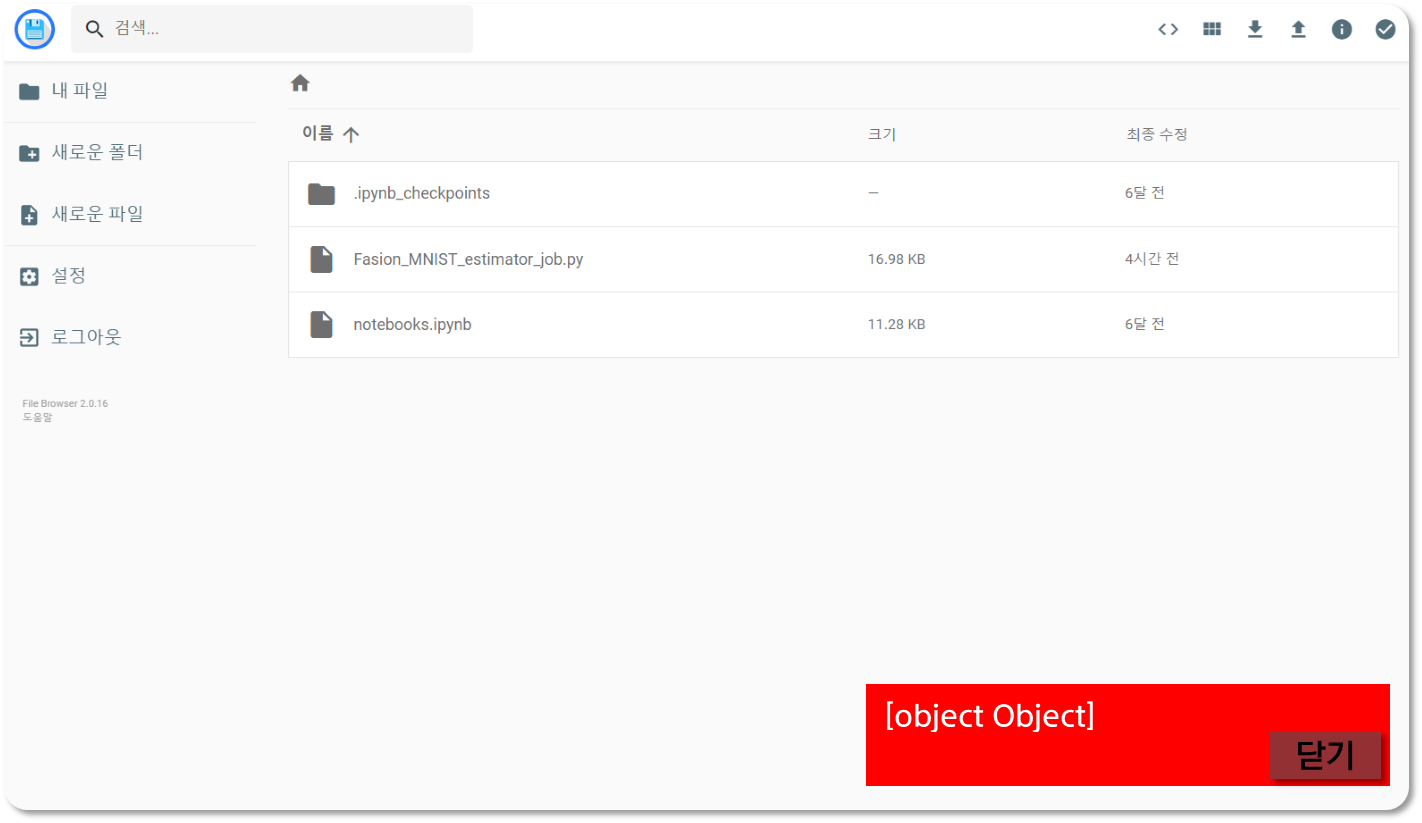Click the 내 파일 folder icon
The image size is (1422, 823).
[x=30, y=92]
